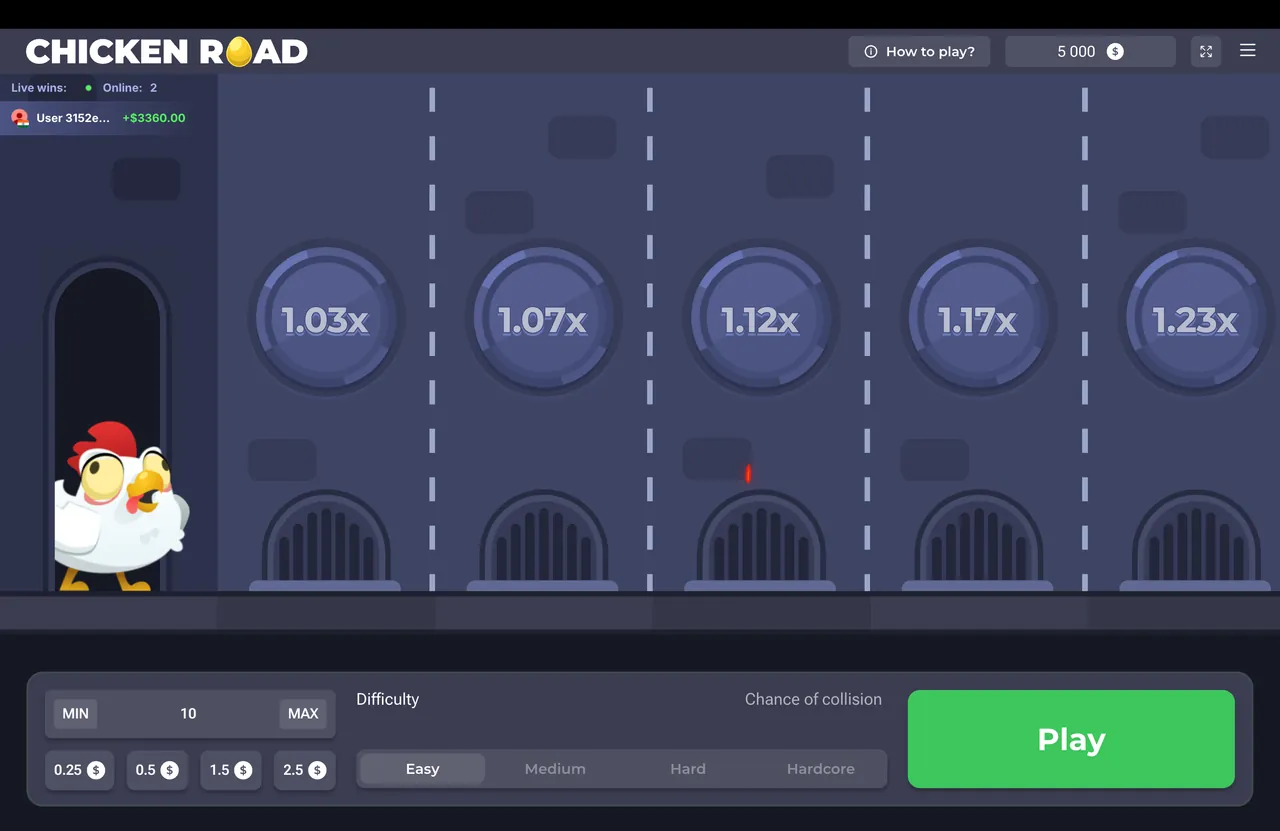Click the sewer grate below 1.23x

point(1195,540)
